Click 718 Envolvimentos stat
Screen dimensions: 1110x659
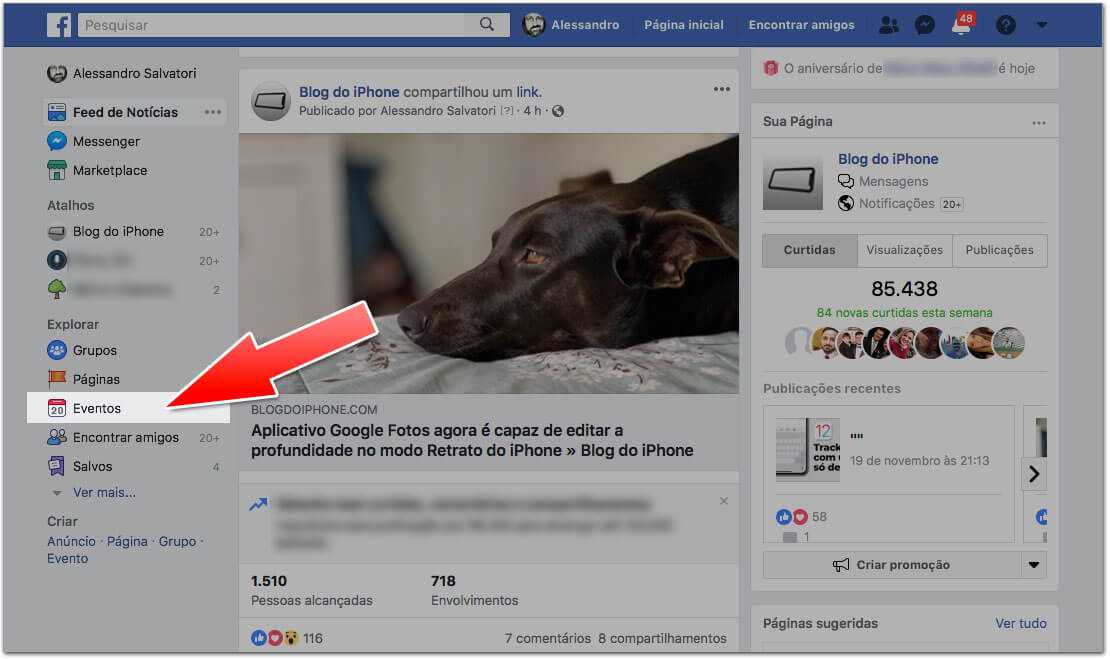coord(474,590)
